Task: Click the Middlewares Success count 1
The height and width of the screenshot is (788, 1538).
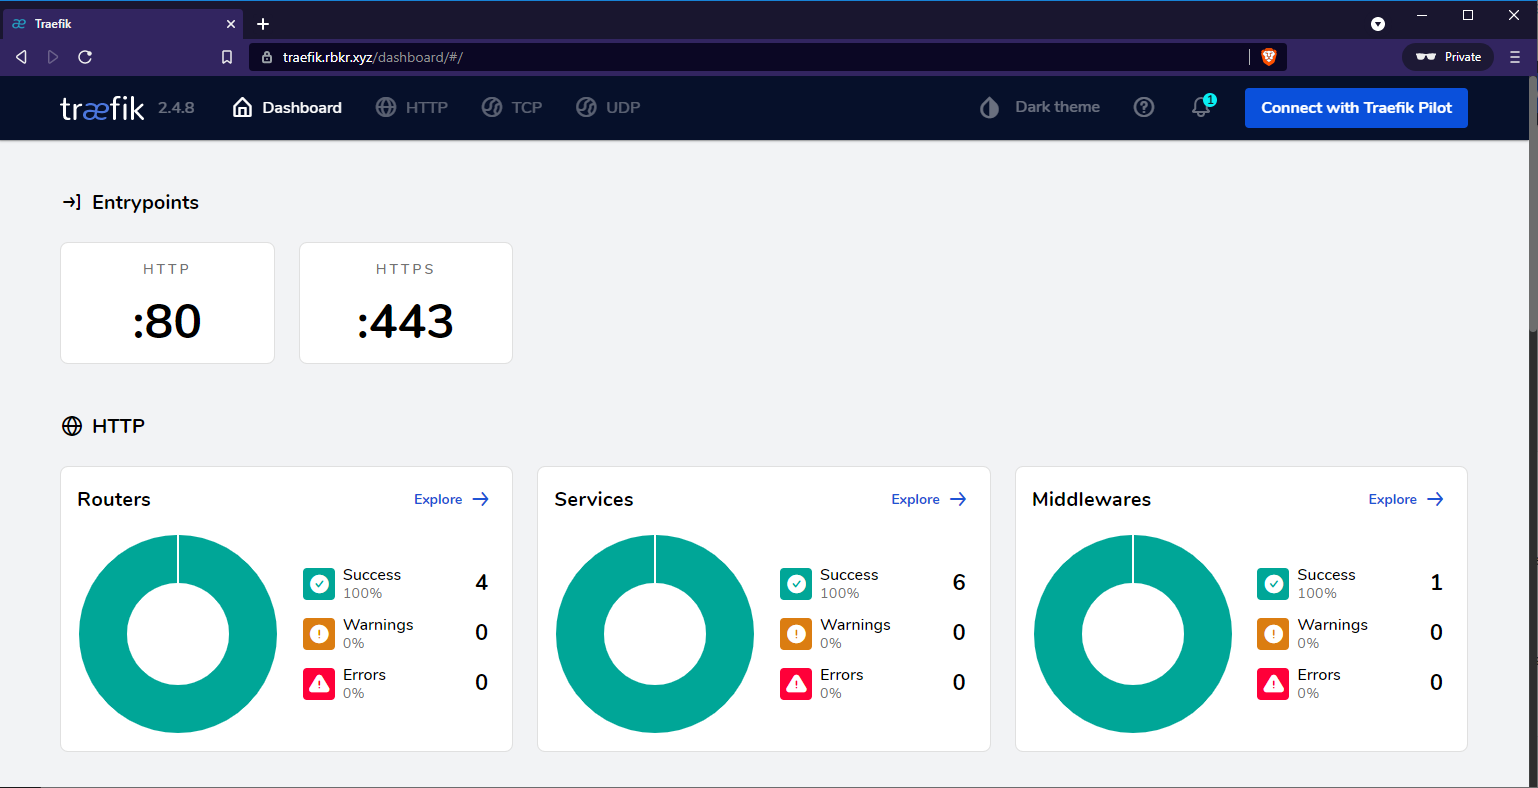Action: [1437, 583]
